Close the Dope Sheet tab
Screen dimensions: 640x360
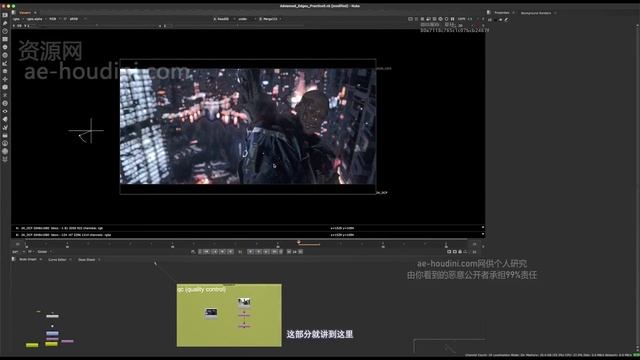point(99,260)
